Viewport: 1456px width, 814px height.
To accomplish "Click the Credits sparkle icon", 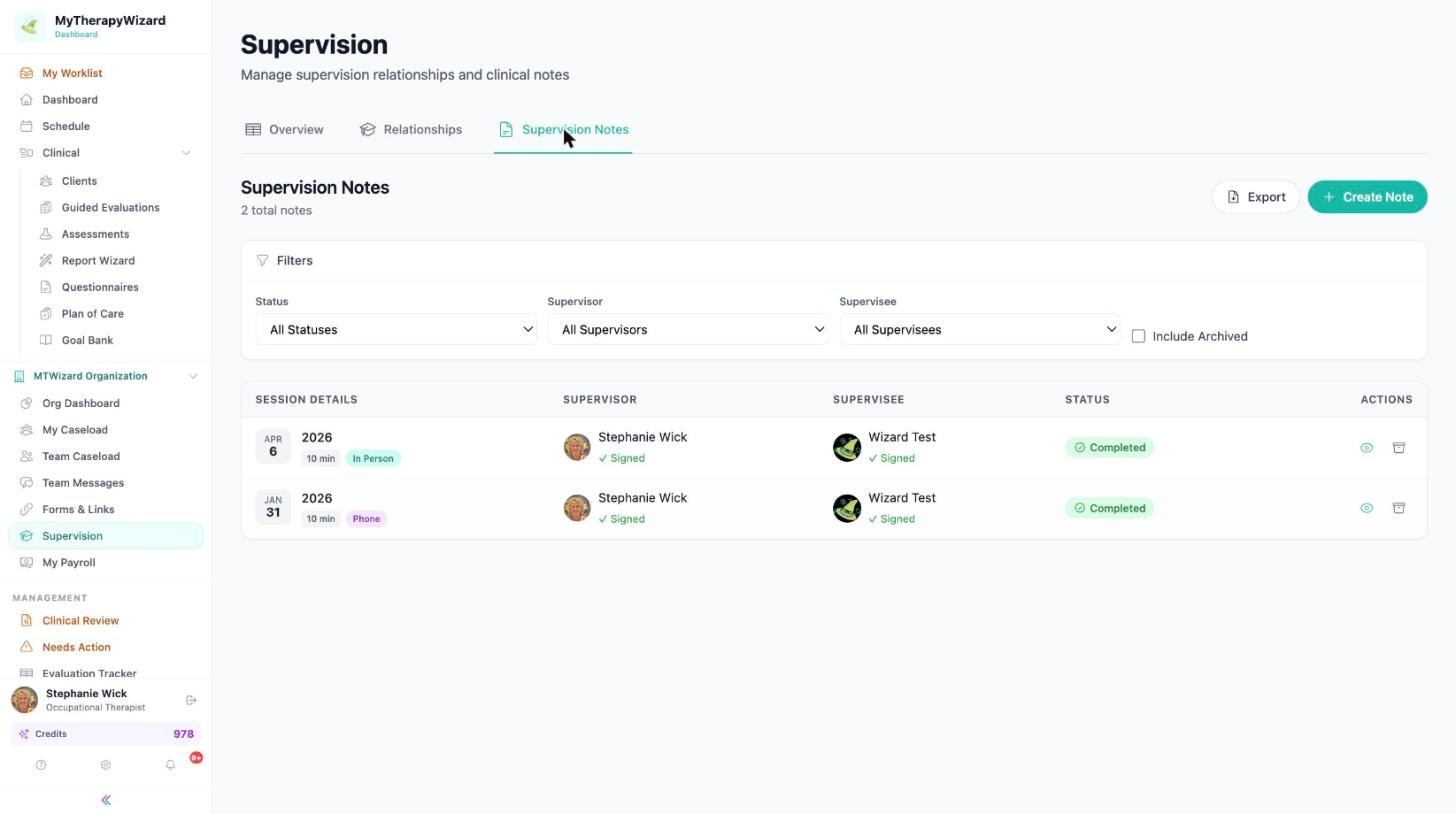I will click(x=24, y=734).
